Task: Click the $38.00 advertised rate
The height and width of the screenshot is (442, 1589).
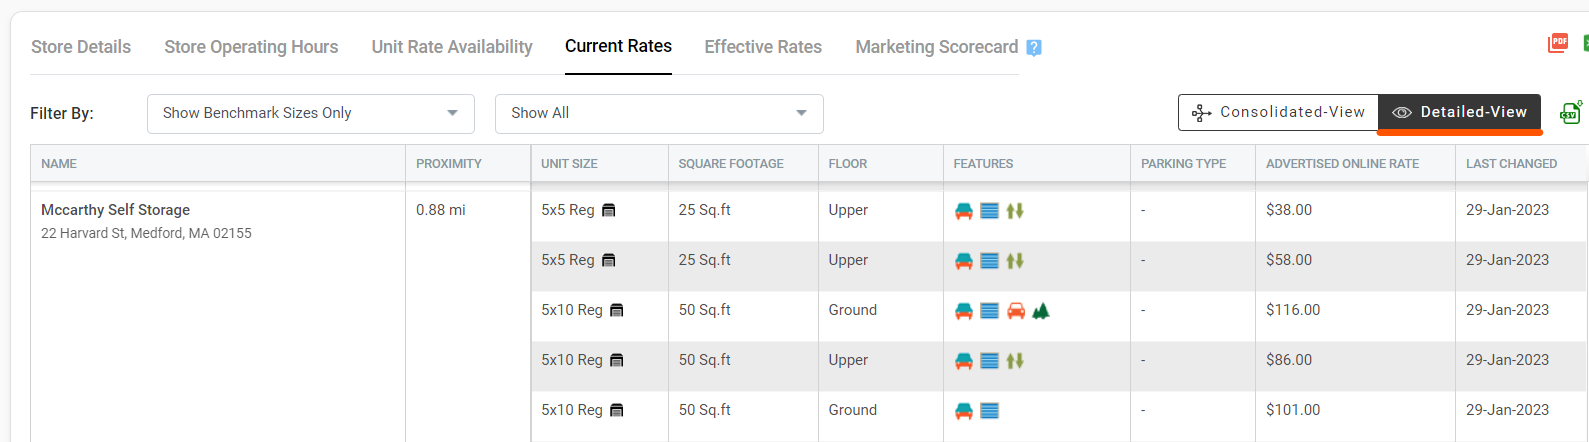Action: click(1289, 210)
